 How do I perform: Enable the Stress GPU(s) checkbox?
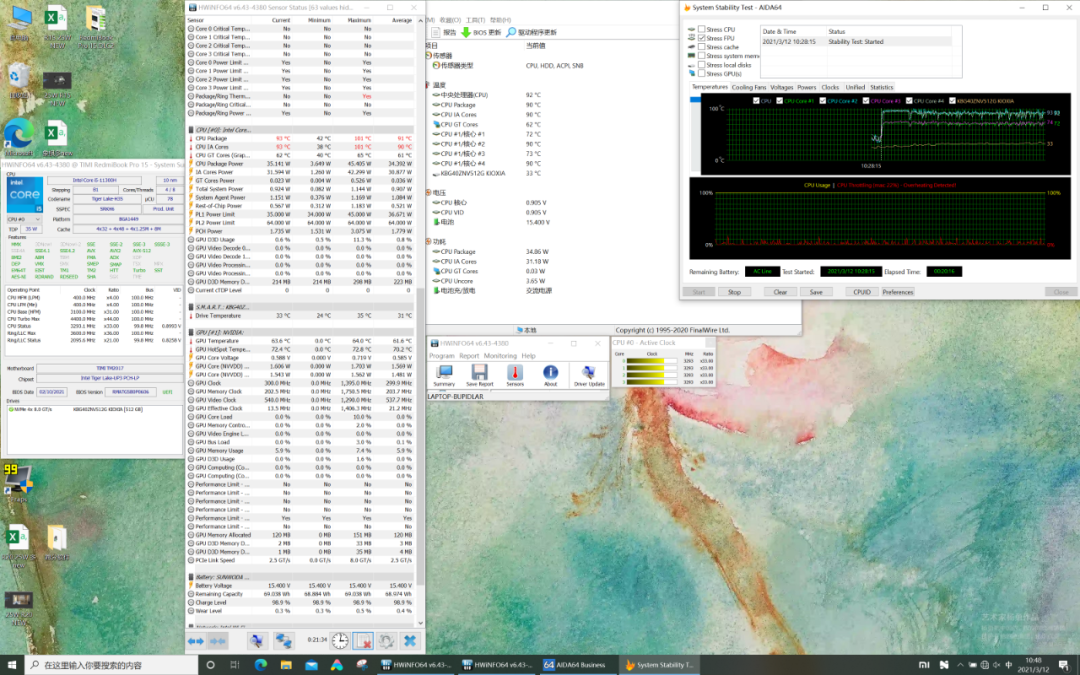701,74
